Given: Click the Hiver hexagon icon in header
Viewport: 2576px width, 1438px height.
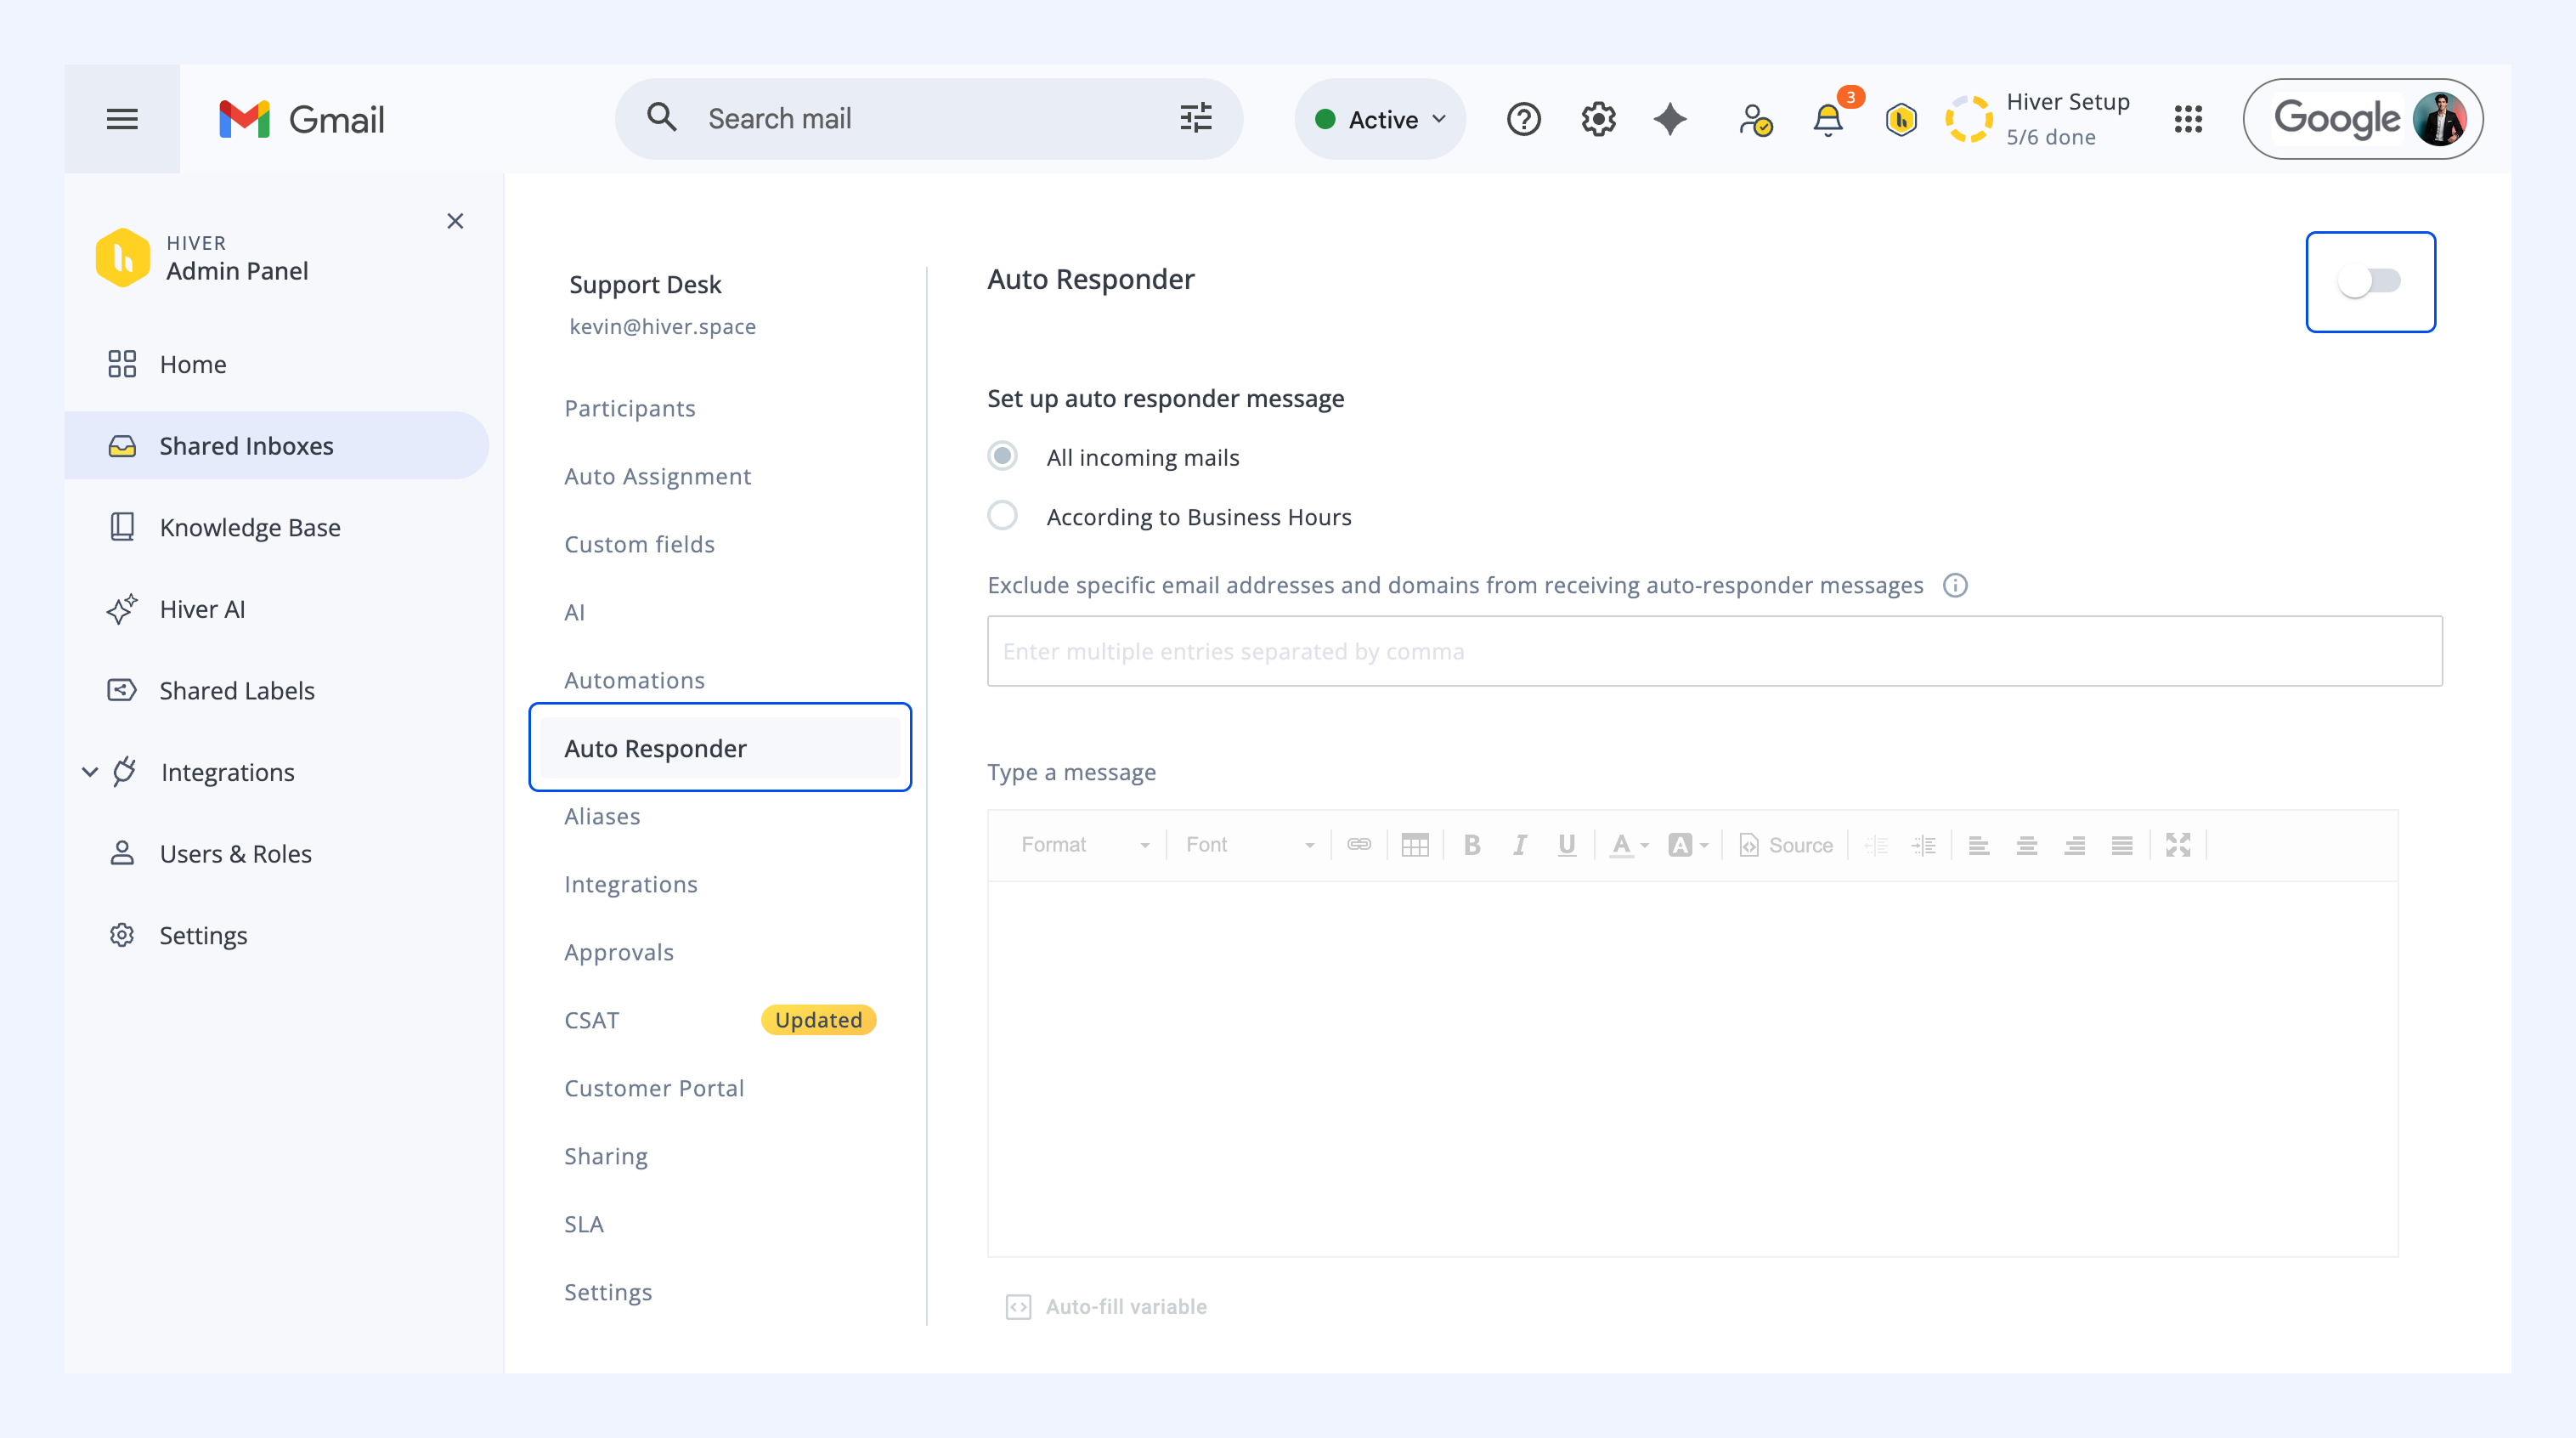Looking at the screenshot, I should [x=1901, y=119].
